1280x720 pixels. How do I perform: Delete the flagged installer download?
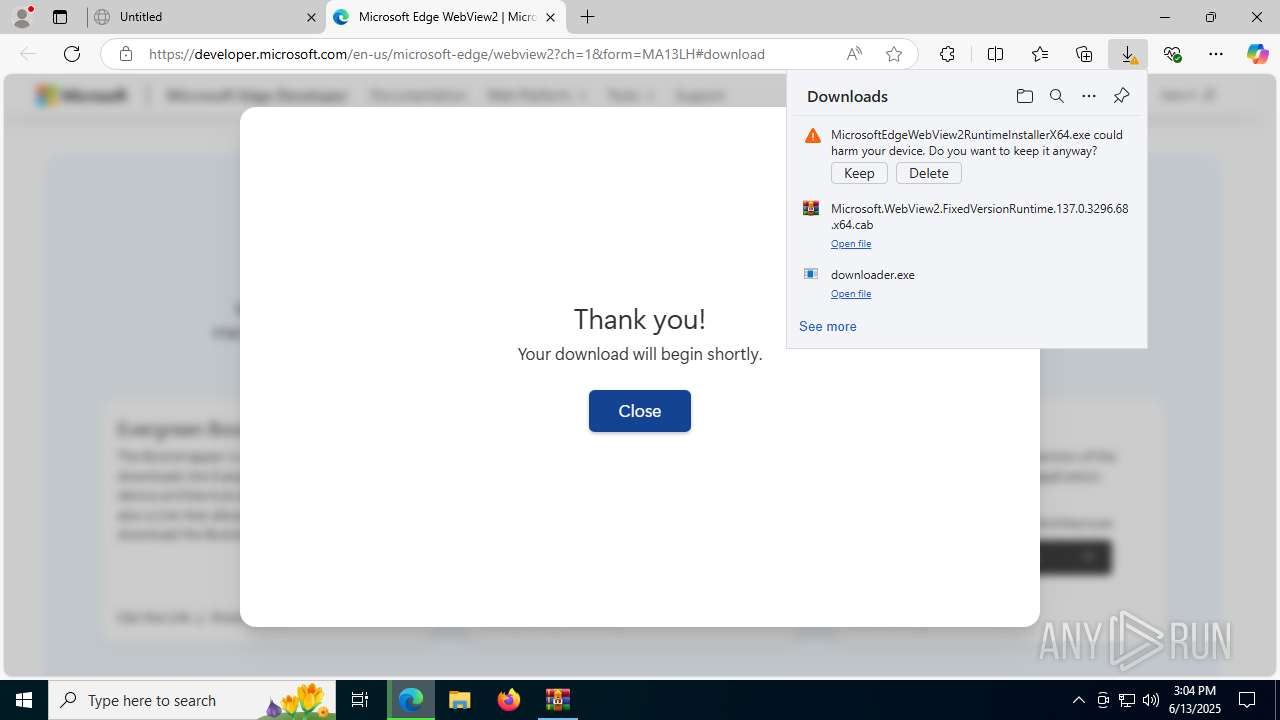tap(929, 173)
